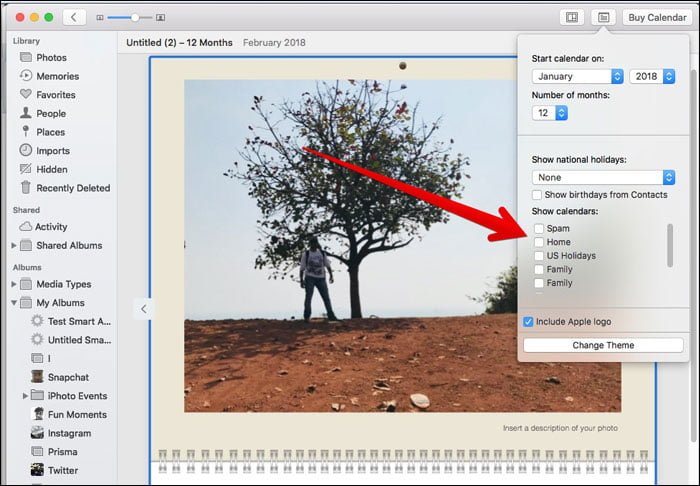Click the calendar settings toolbar icon

pyautogui.click(x=603, y=17)
